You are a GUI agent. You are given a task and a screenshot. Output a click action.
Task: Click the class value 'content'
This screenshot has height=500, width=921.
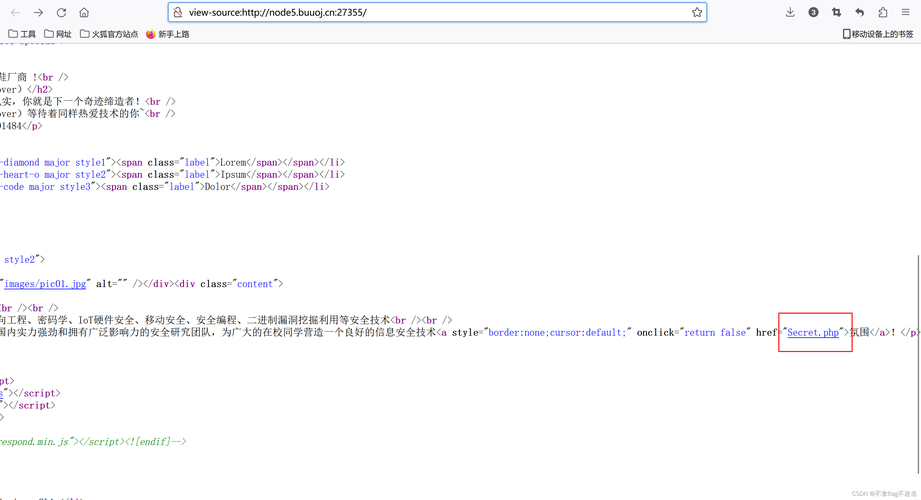(x=255, y=284)
